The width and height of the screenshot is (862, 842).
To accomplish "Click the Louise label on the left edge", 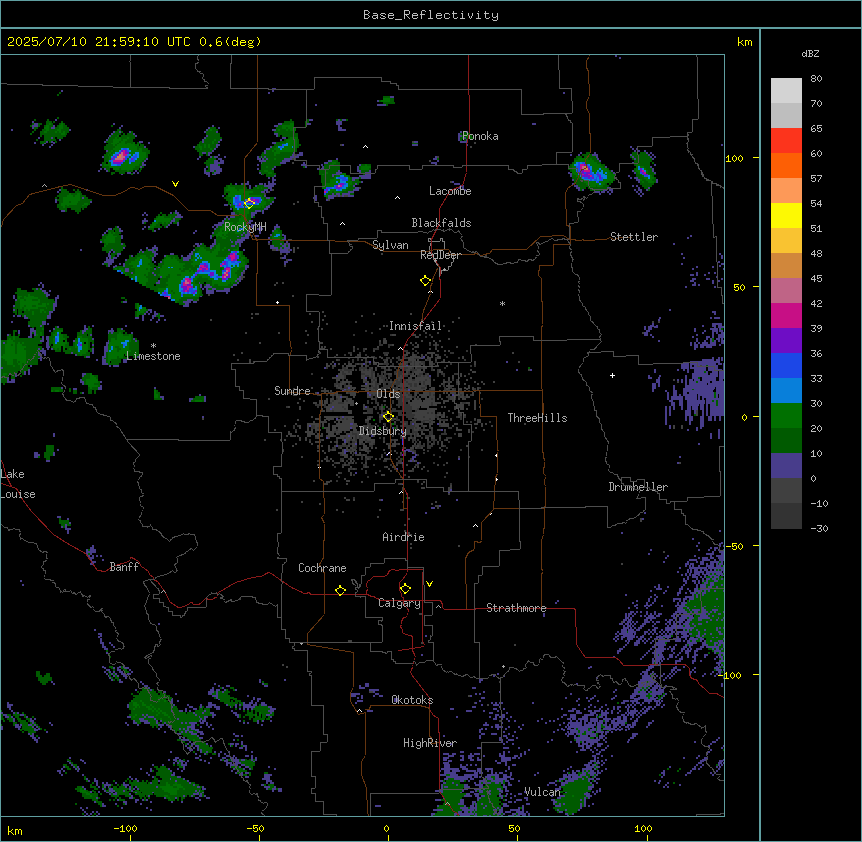I will click(x=18, y=494).
